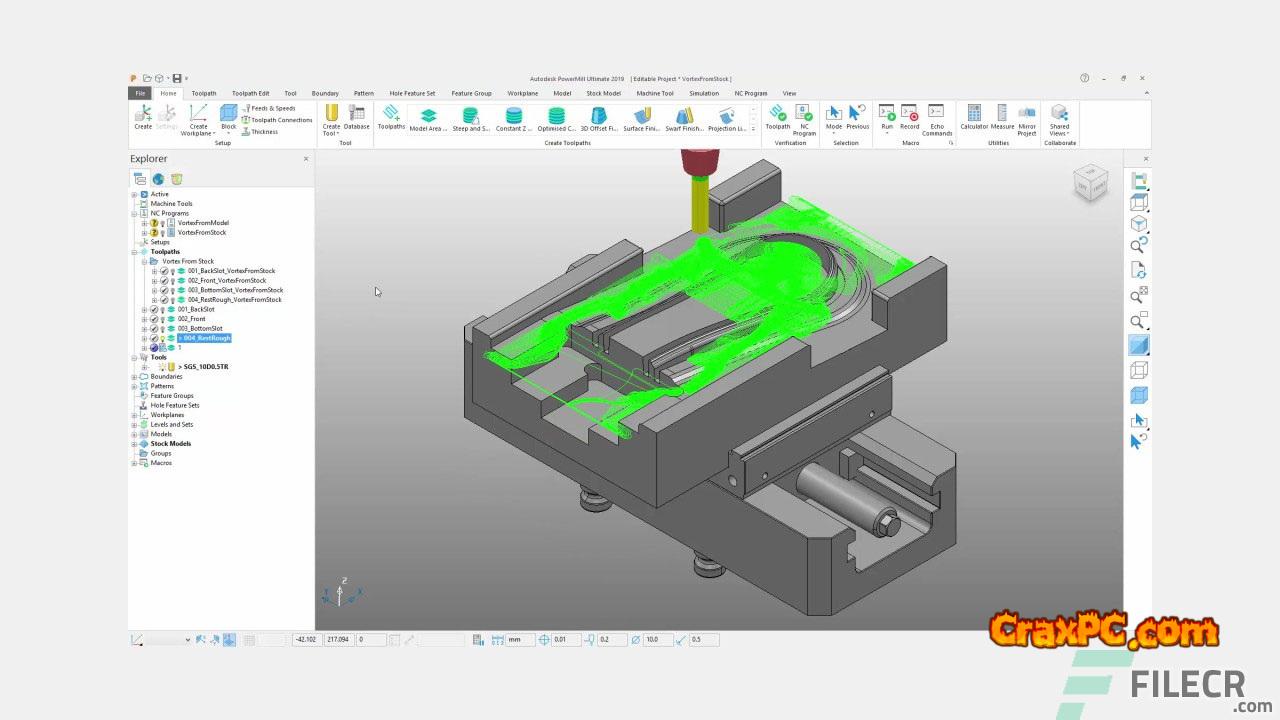Screen dimensions: 1280x720
Task: Click the Feeds & Speeds button
Action: pos(268,108)
